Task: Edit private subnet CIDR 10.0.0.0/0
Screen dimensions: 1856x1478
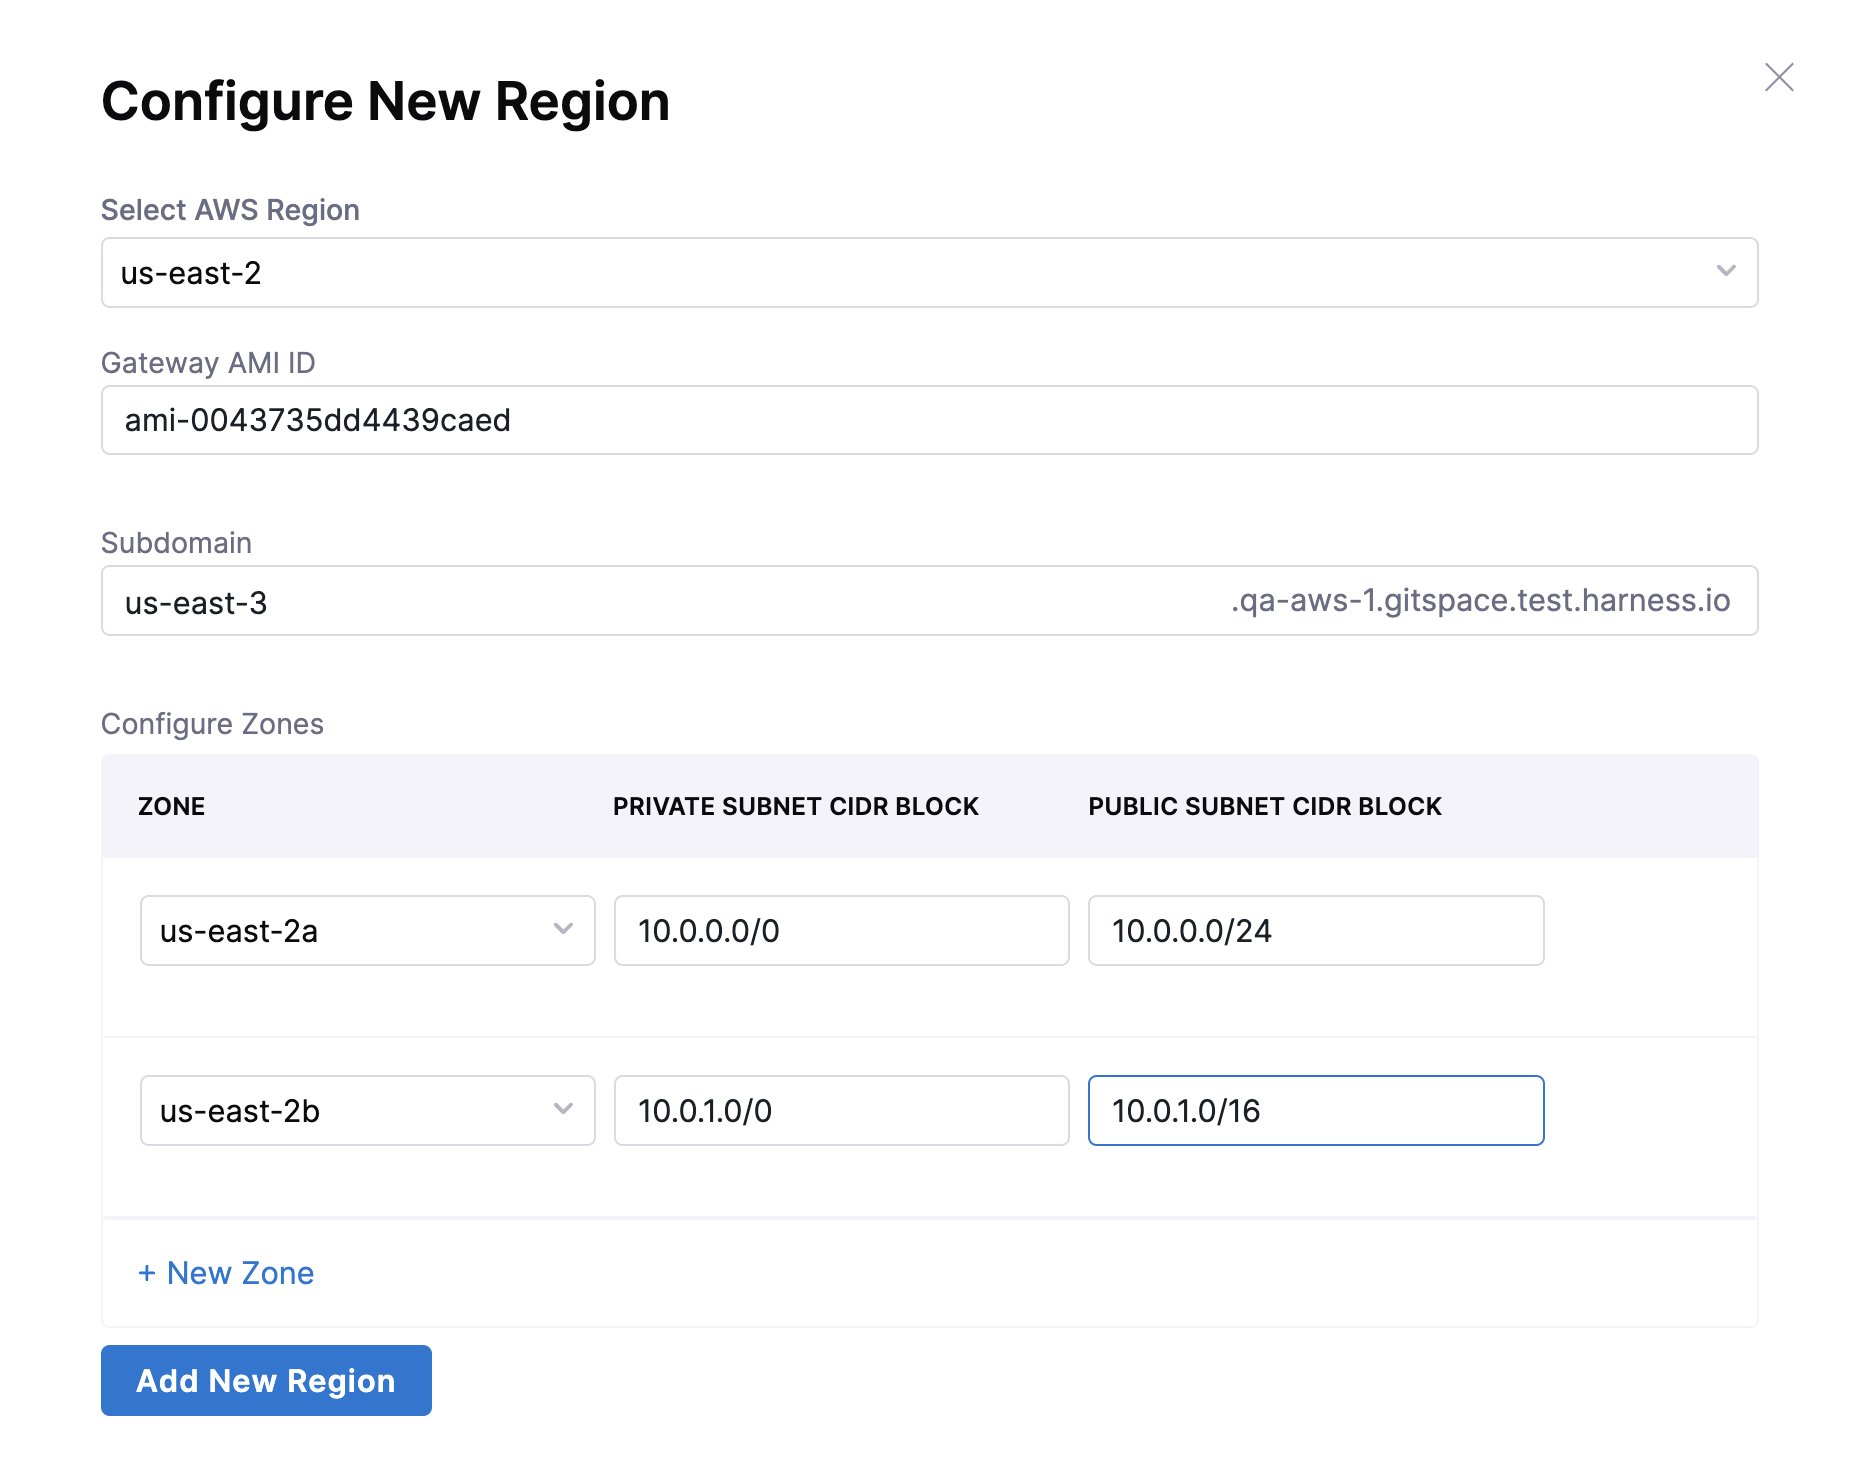Action: point(840,930)
